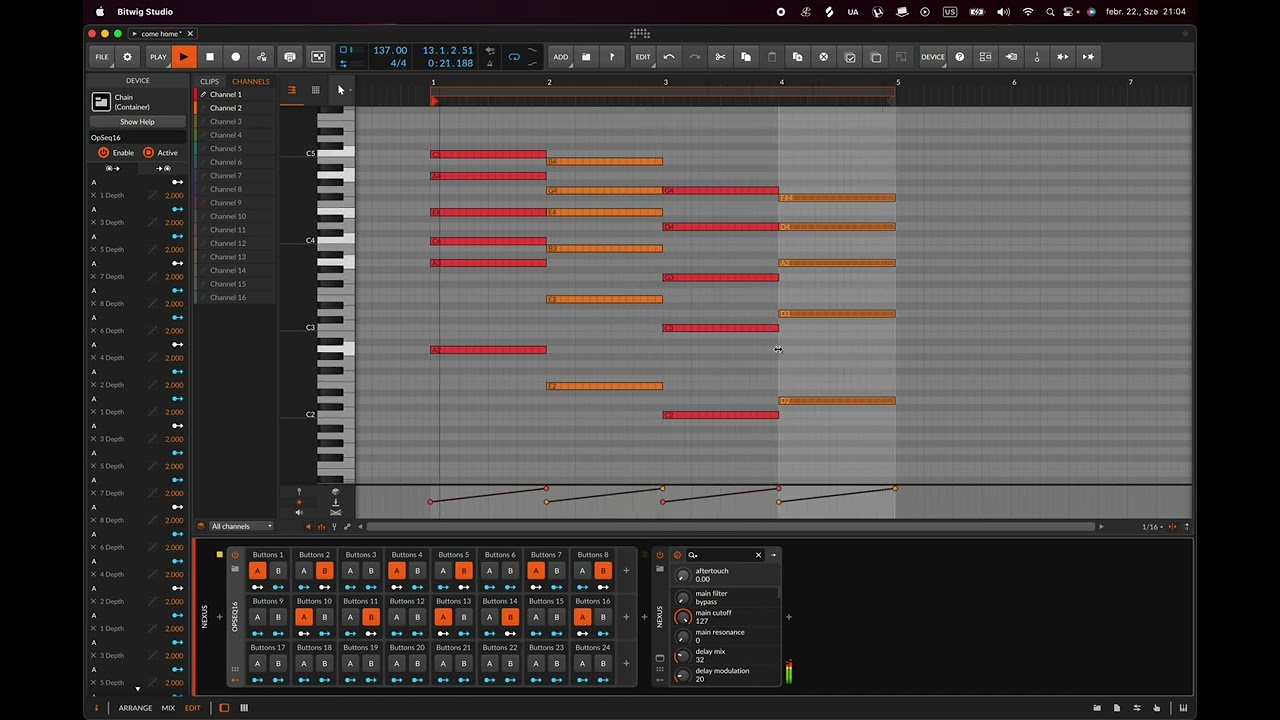Switch to the drum grid view icon
The image size is (1280, 720).
pos(315,90)
